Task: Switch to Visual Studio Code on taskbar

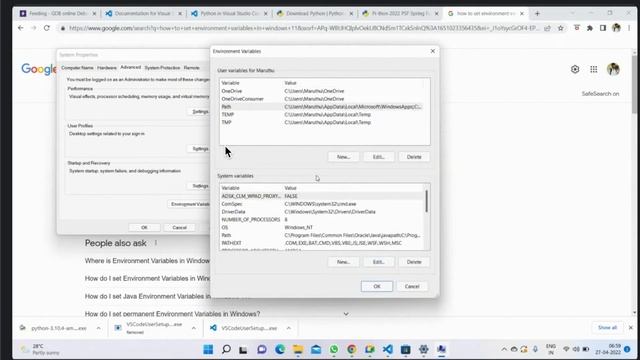Action: (x=388, y=349)
